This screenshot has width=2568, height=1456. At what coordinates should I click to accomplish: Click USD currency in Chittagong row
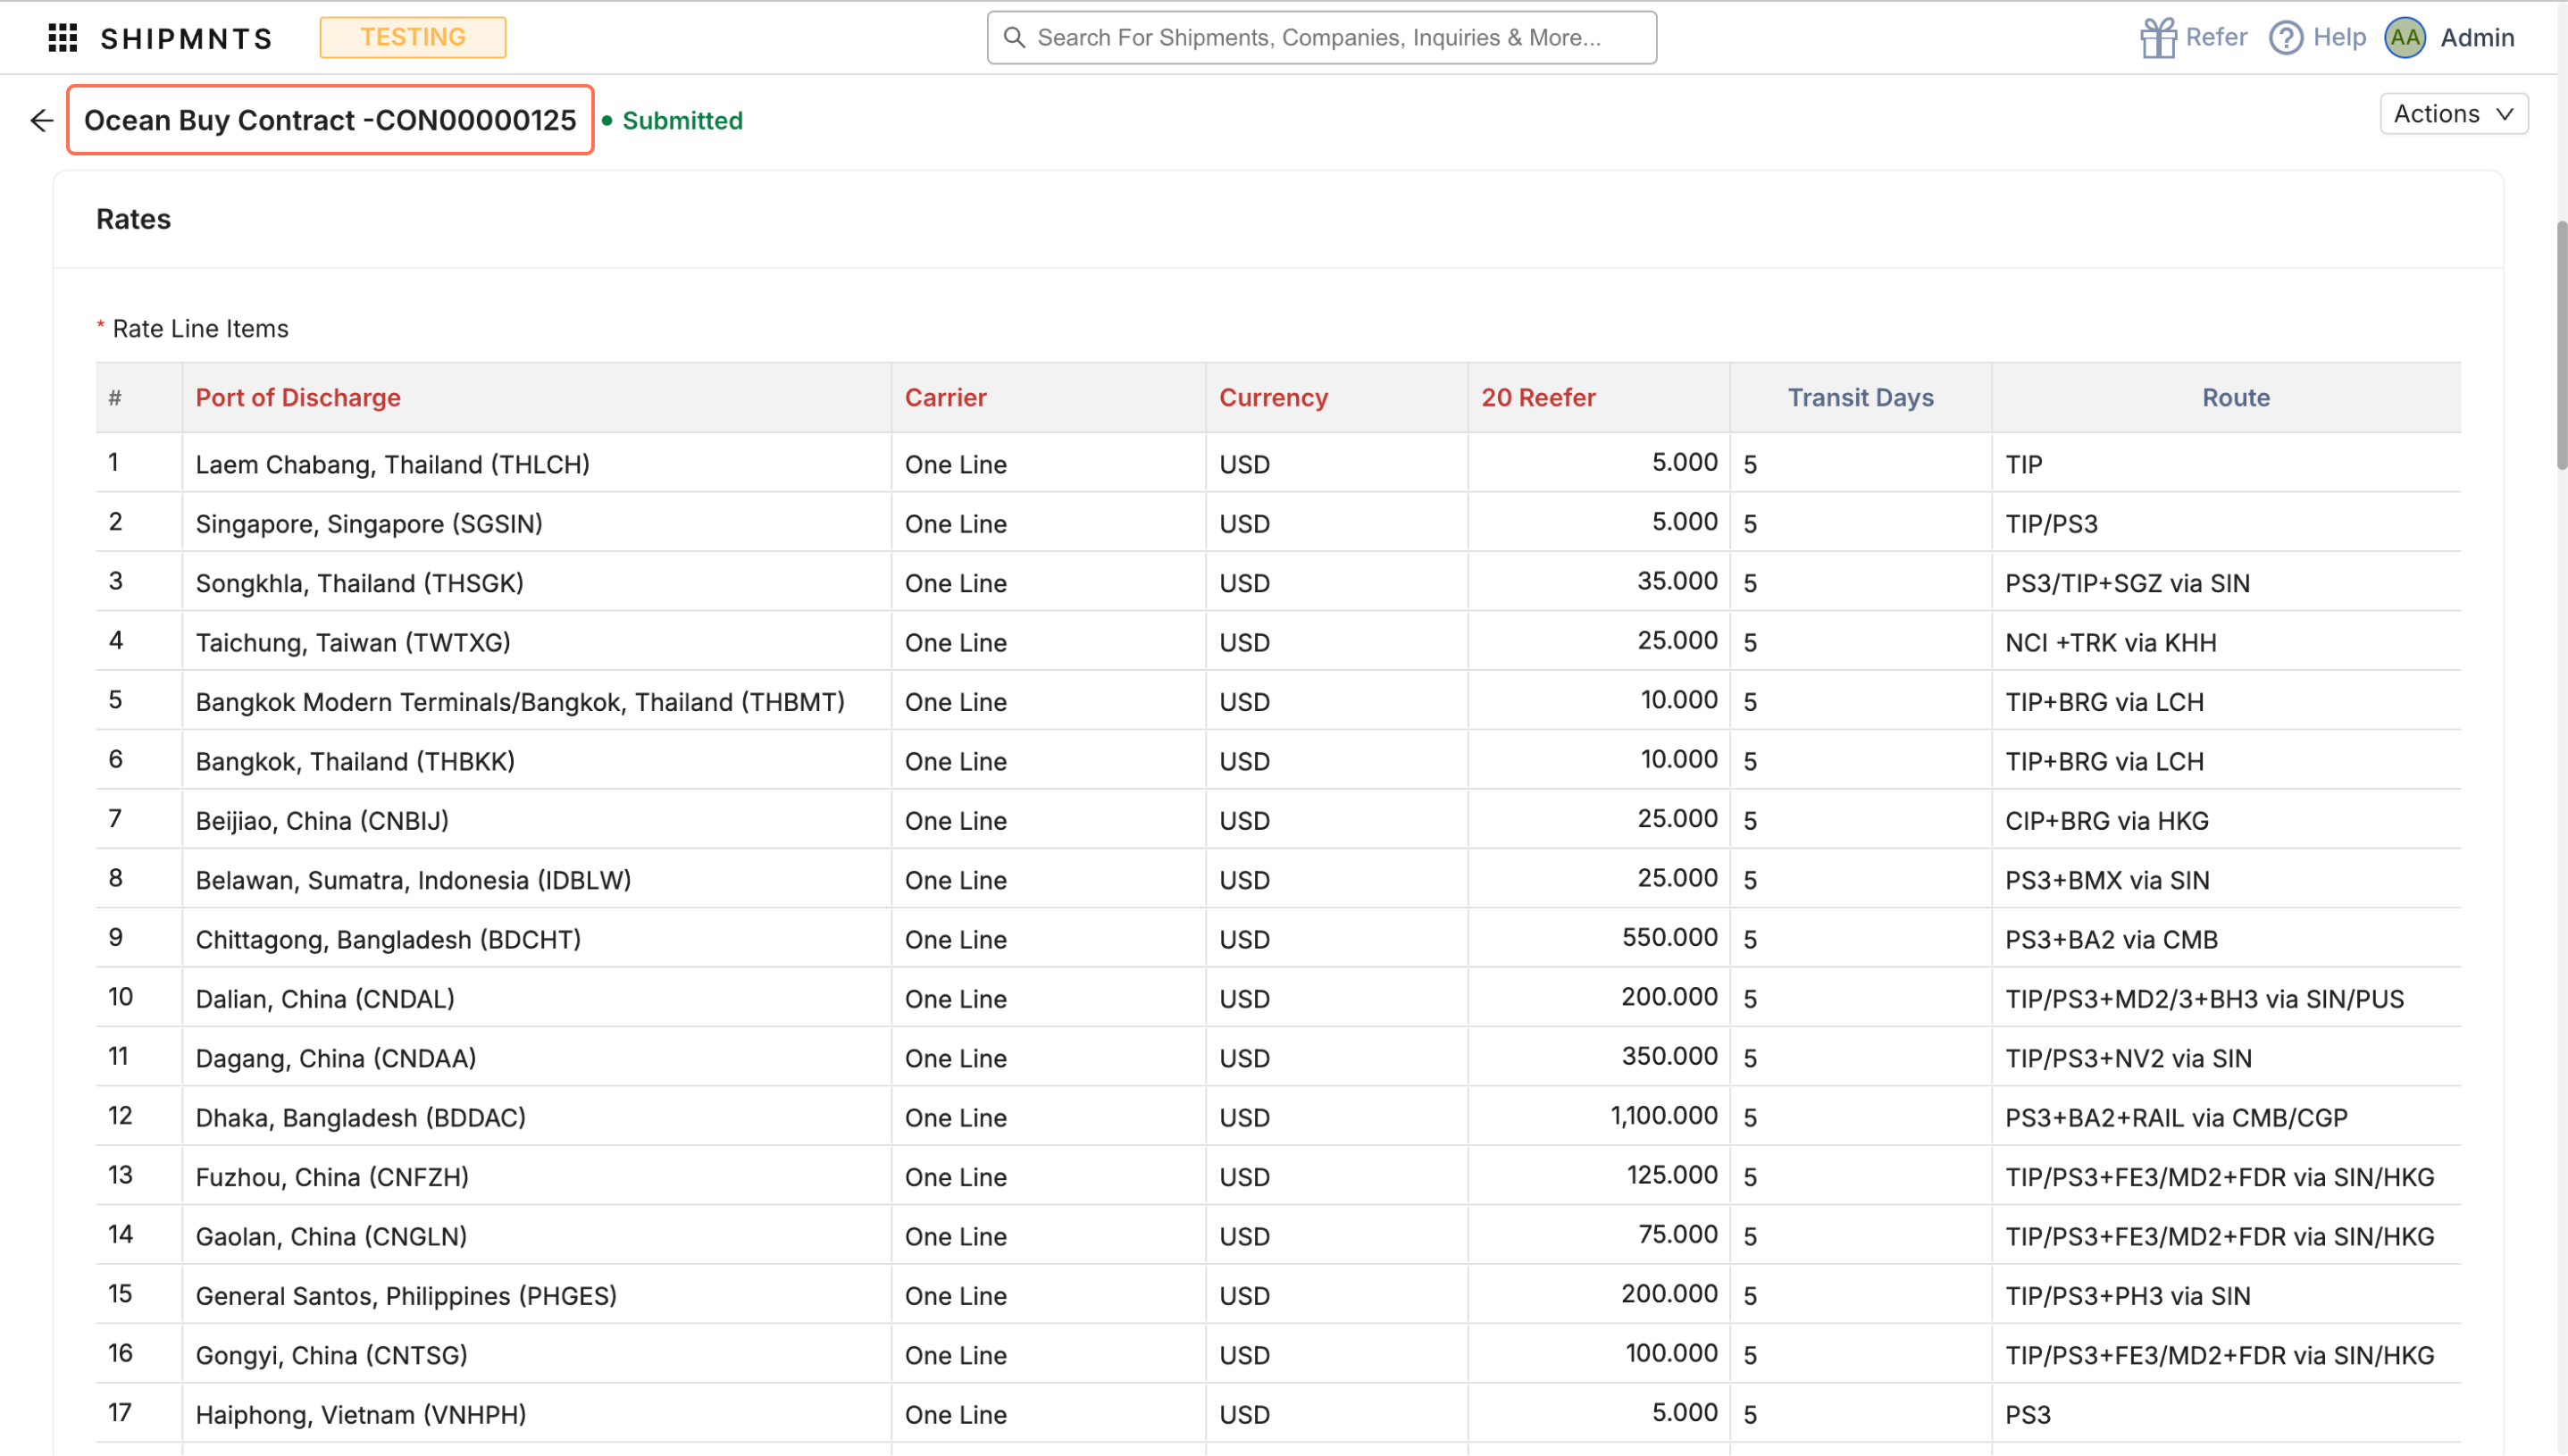coord(1244,939)
